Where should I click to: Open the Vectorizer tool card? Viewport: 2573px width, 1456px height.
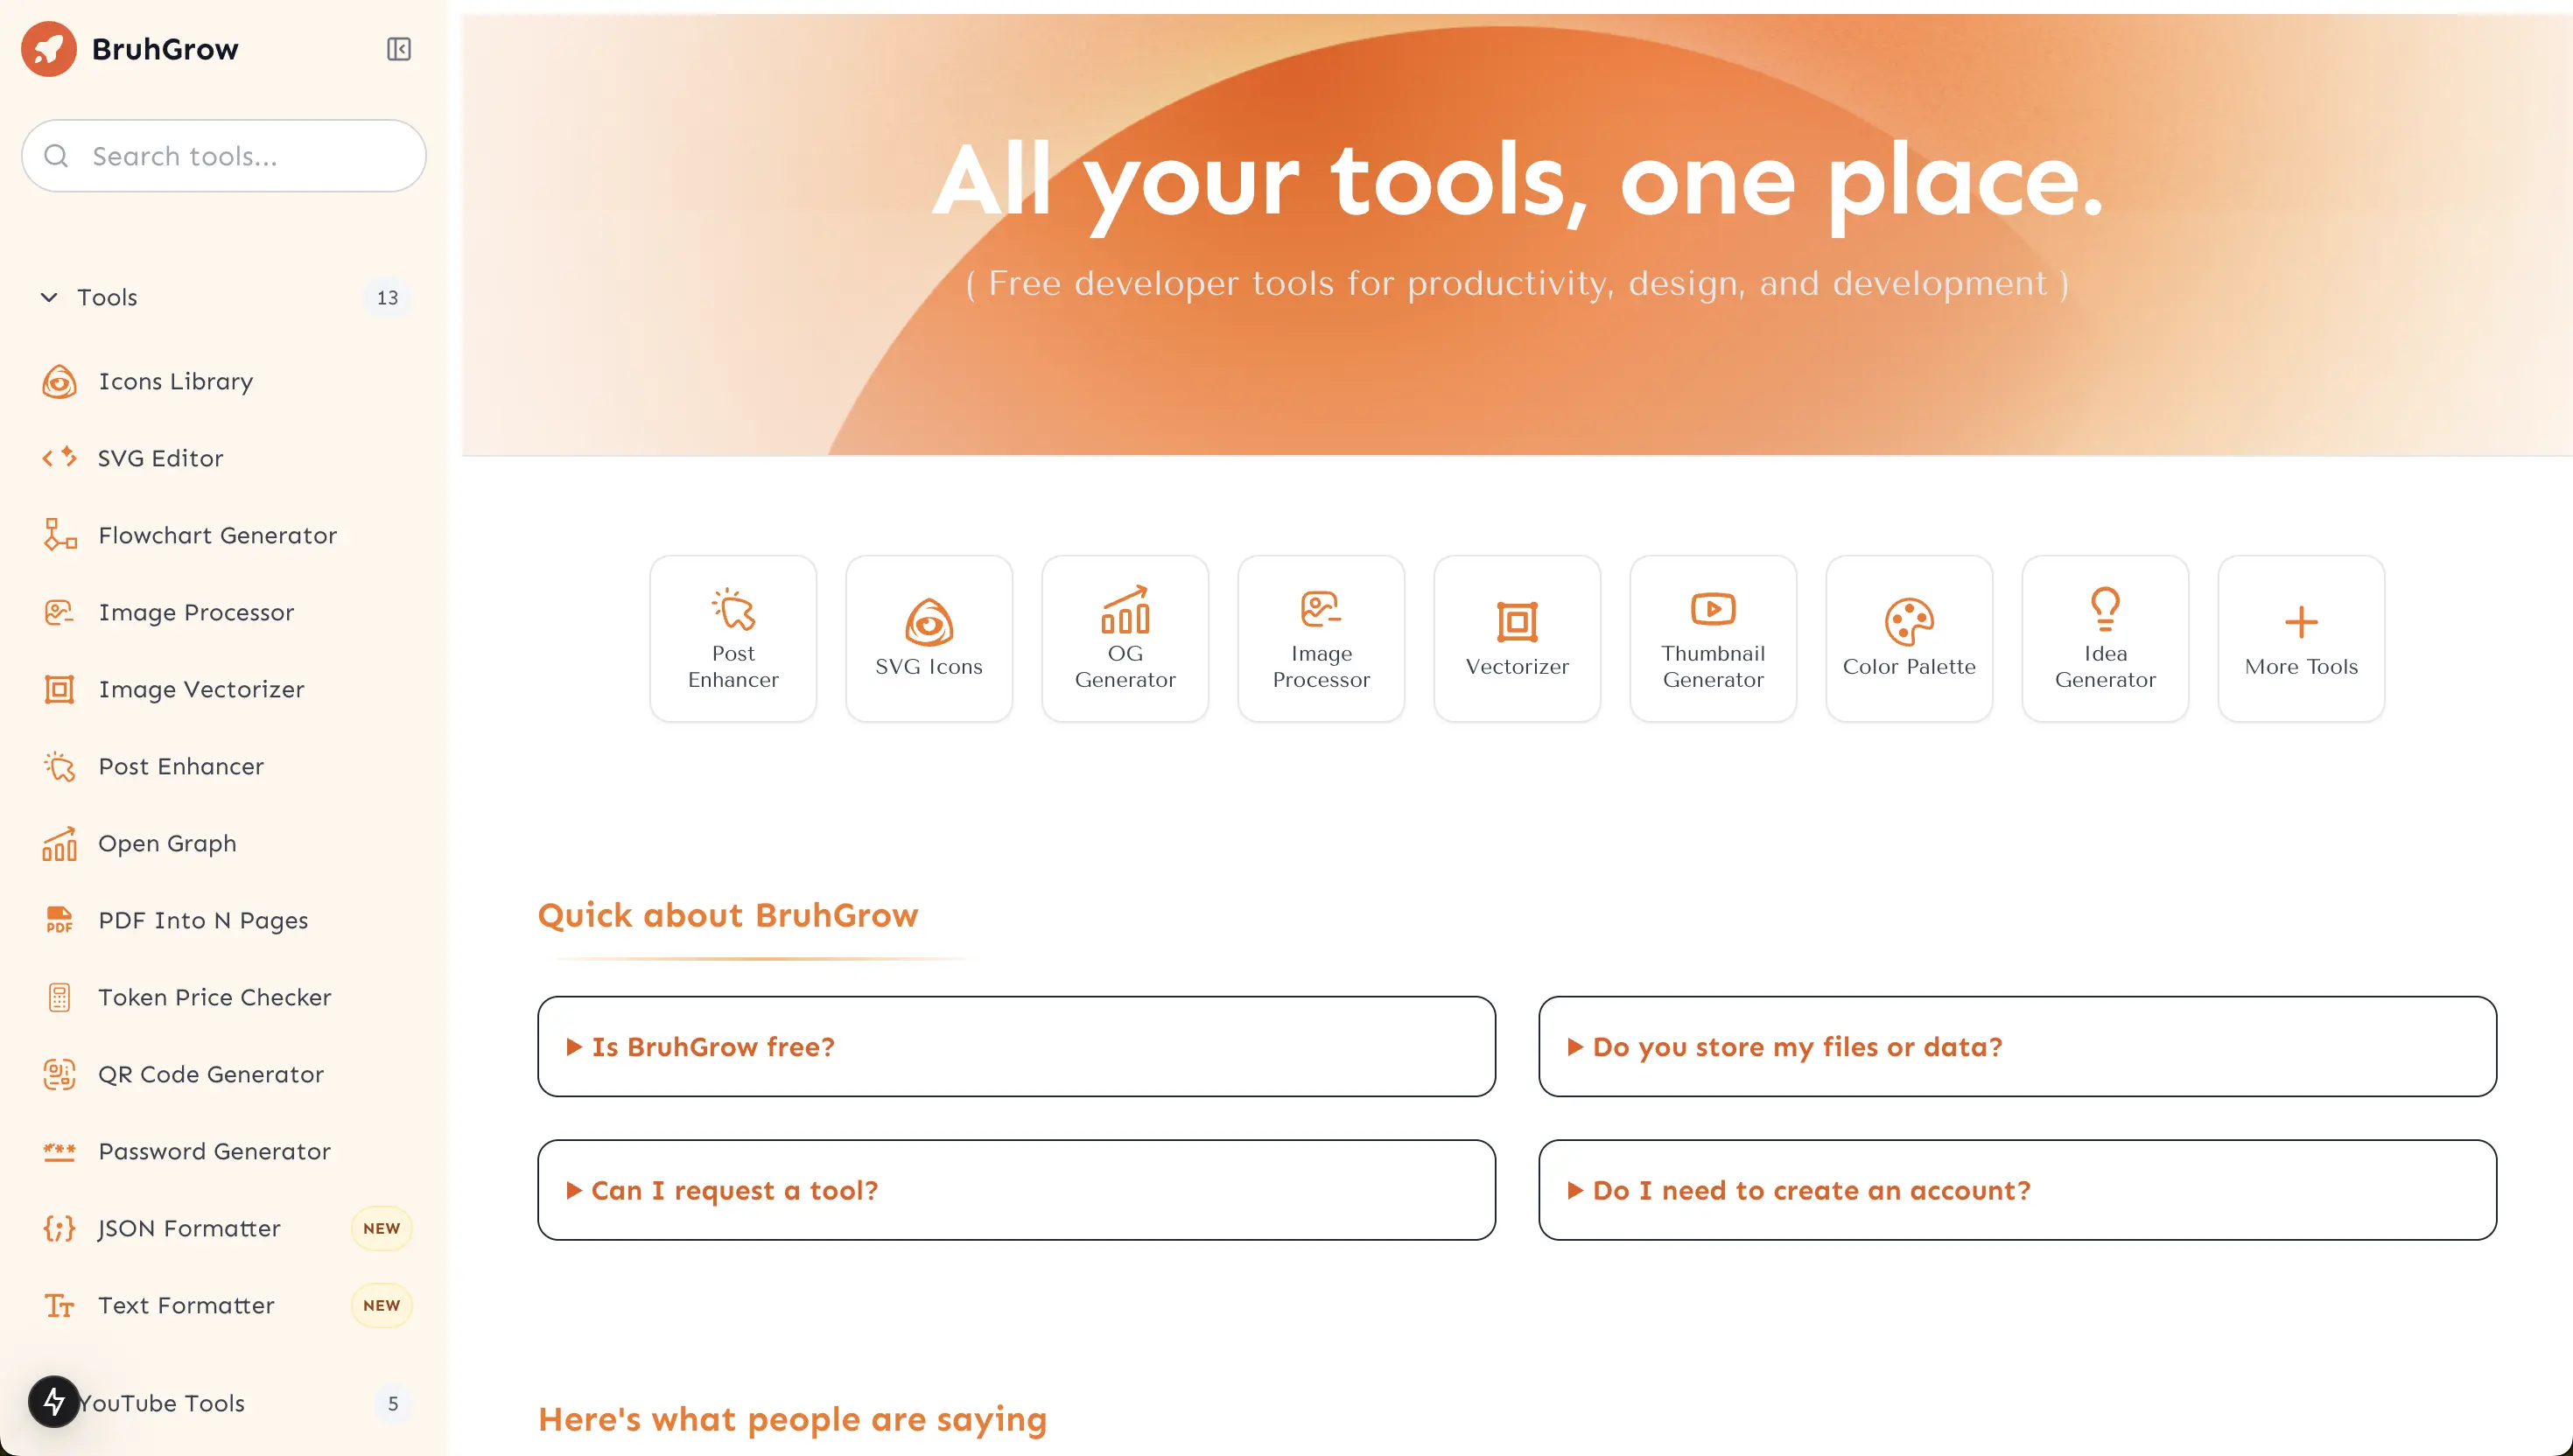click(1516, 638)
